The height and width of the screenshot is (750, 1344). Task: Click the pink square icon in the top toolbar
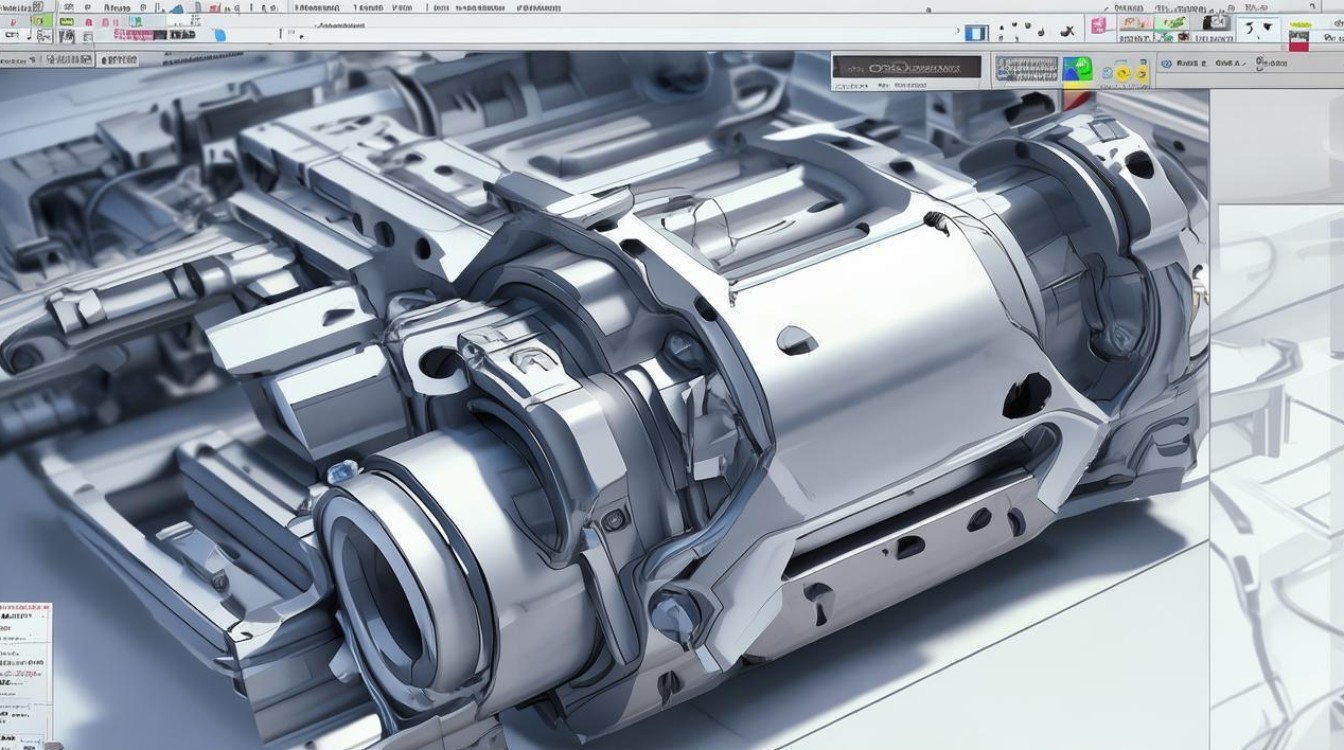click(1098, 25)
